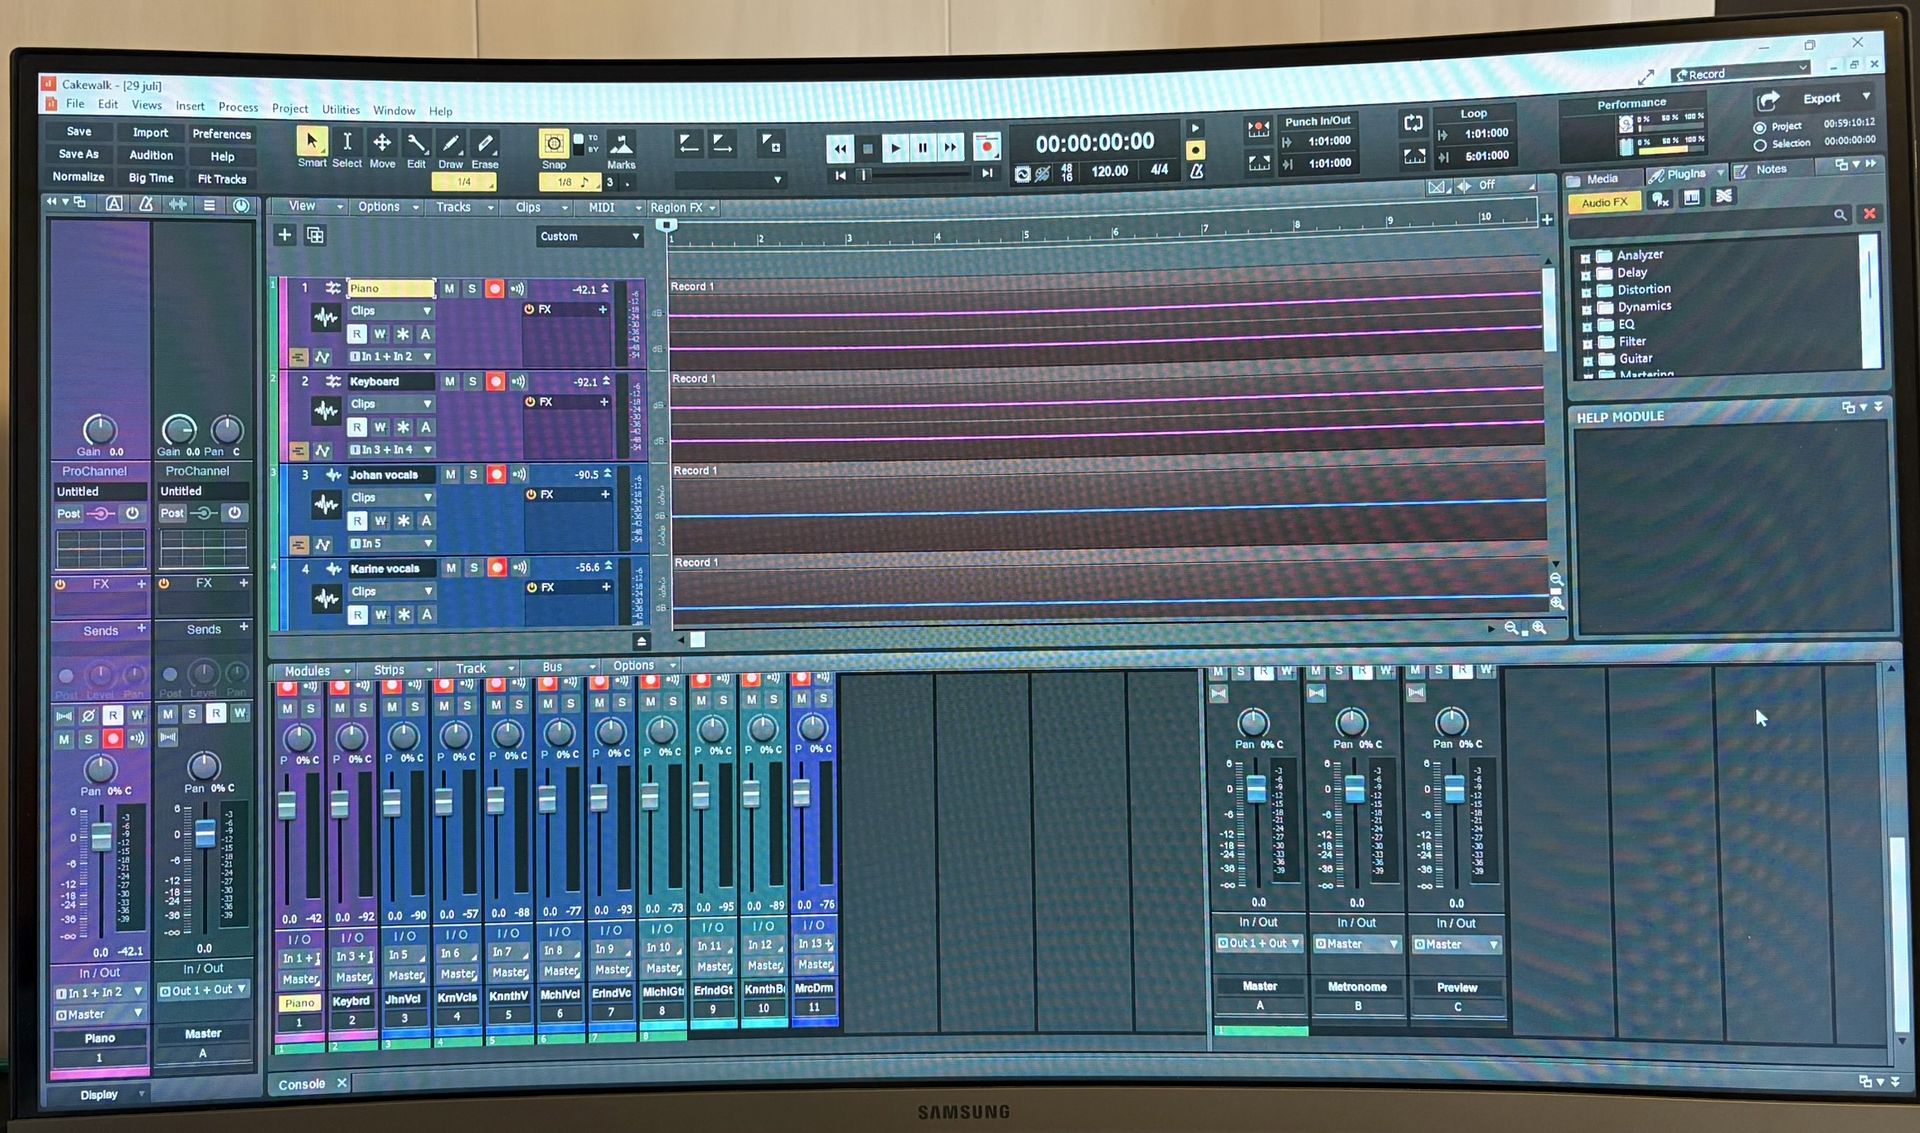Disarm record on Johan vocals track
The image size is (1920, 1133).
pyautogui.click(x=496, y=474)
